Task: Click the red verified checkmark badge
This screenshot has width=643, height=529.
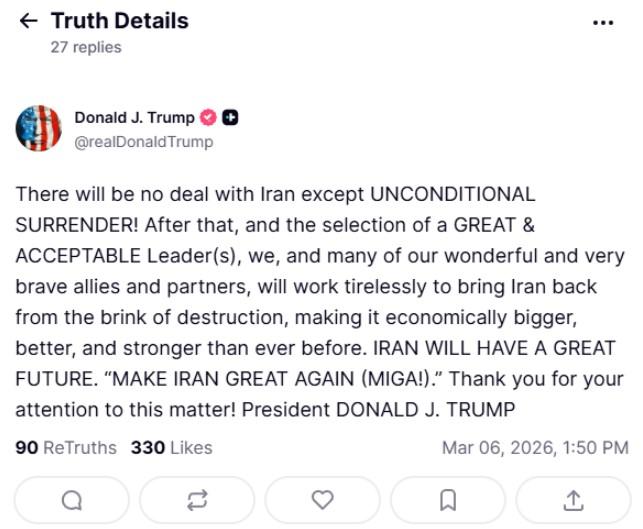Action: [x=209, y=118]
